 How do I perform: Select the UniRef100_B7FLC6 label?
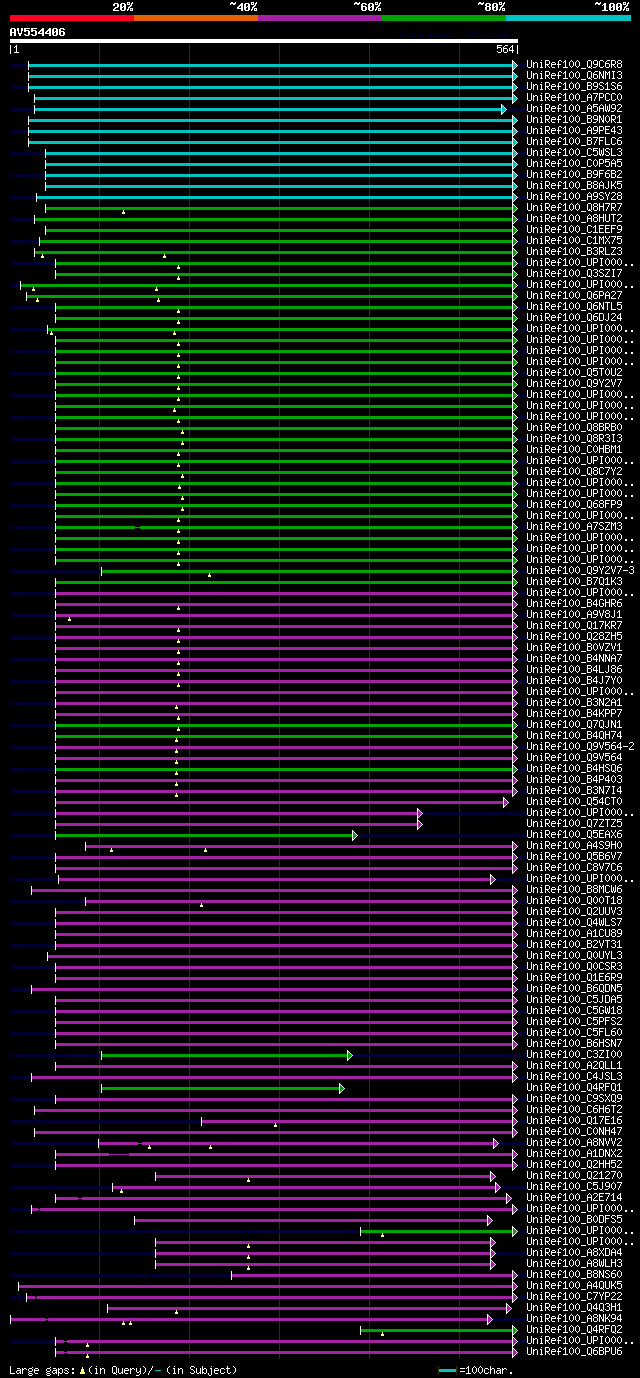574,141
